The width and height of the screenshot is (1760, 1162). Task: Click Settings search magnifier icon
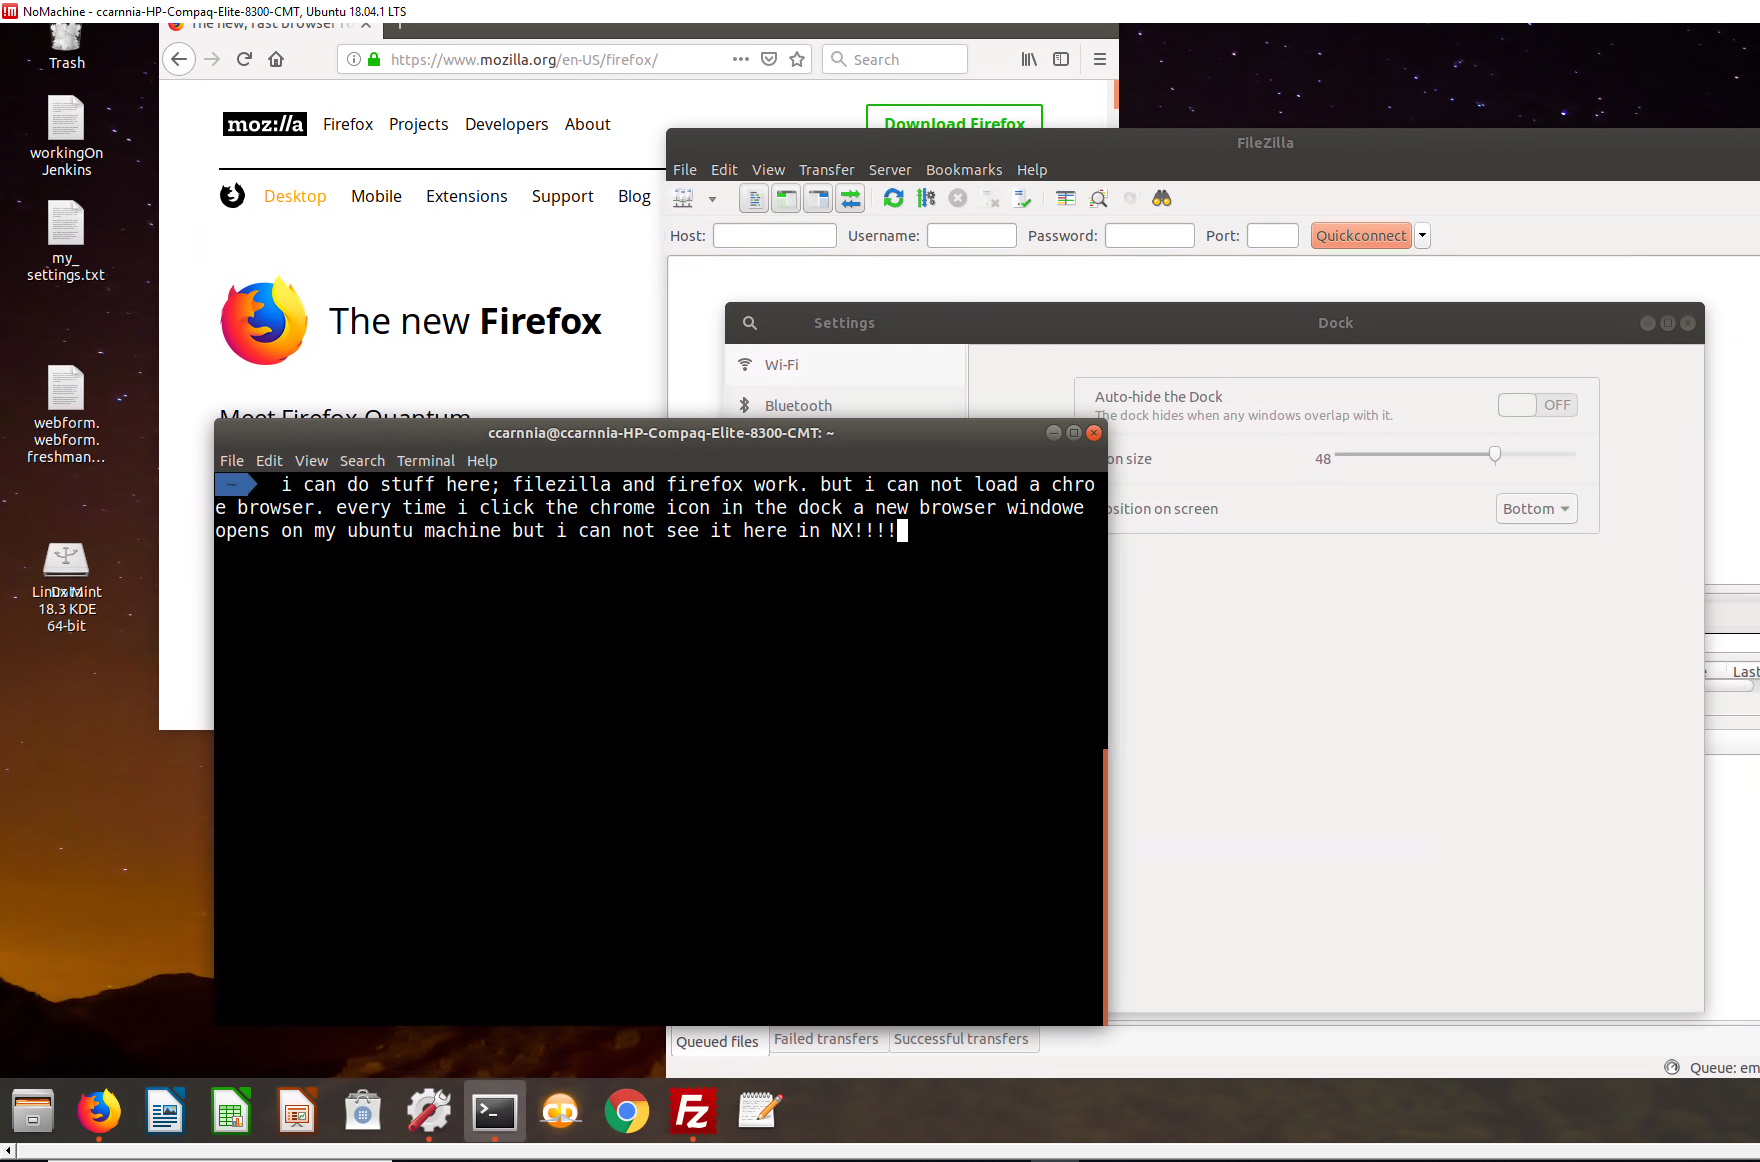pyautogui.click(x=750, y=323)
